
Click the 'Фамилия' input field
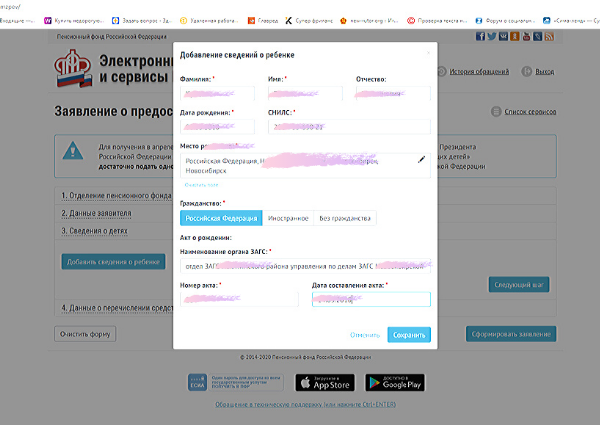(x=220, y=94)
